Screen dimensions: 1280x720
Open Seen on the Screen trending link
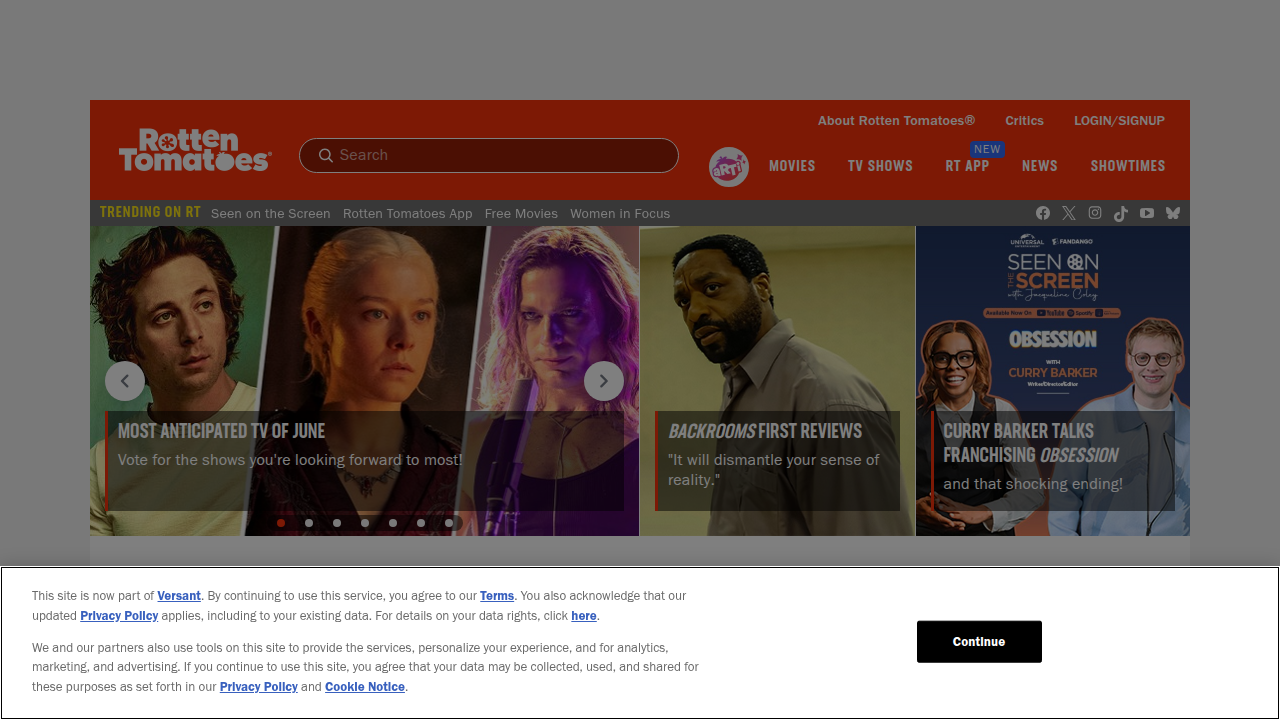[x=270, y=214]
